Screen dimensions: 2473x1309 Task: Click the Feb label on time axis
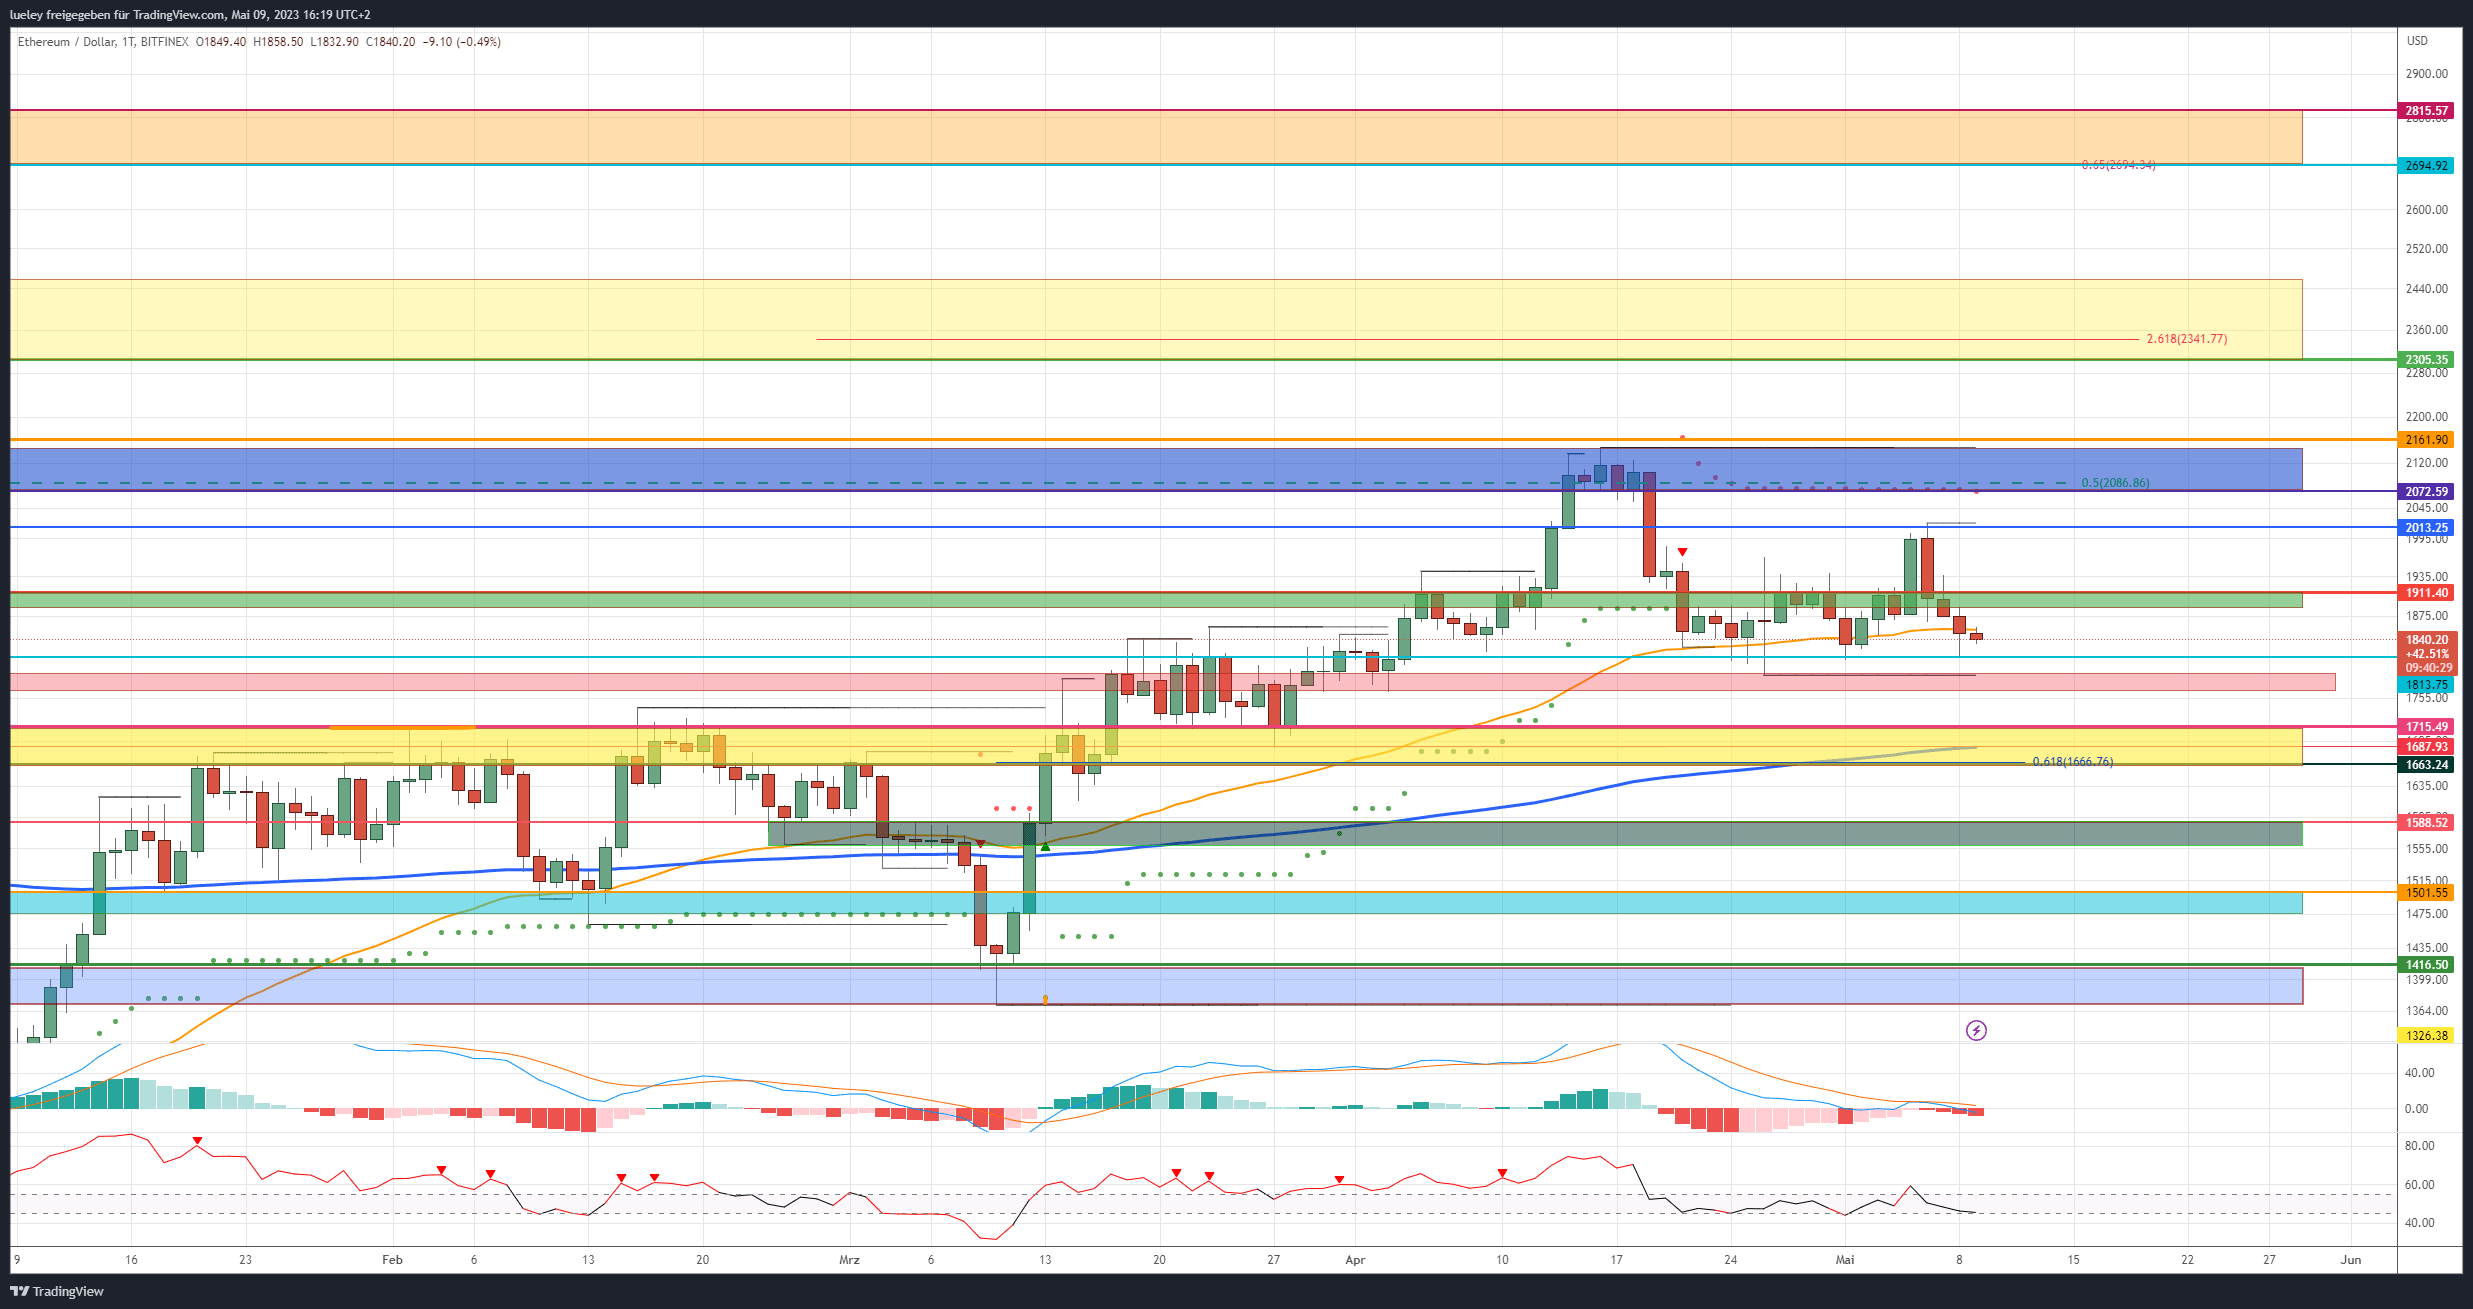[392, 1259]
